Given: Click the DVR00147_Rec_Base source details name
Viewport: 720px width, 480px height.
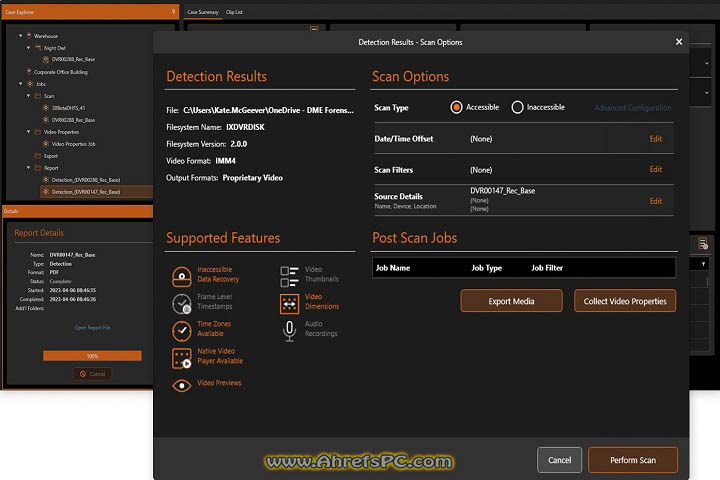Looking at the screenshot, I should [502, 191].
